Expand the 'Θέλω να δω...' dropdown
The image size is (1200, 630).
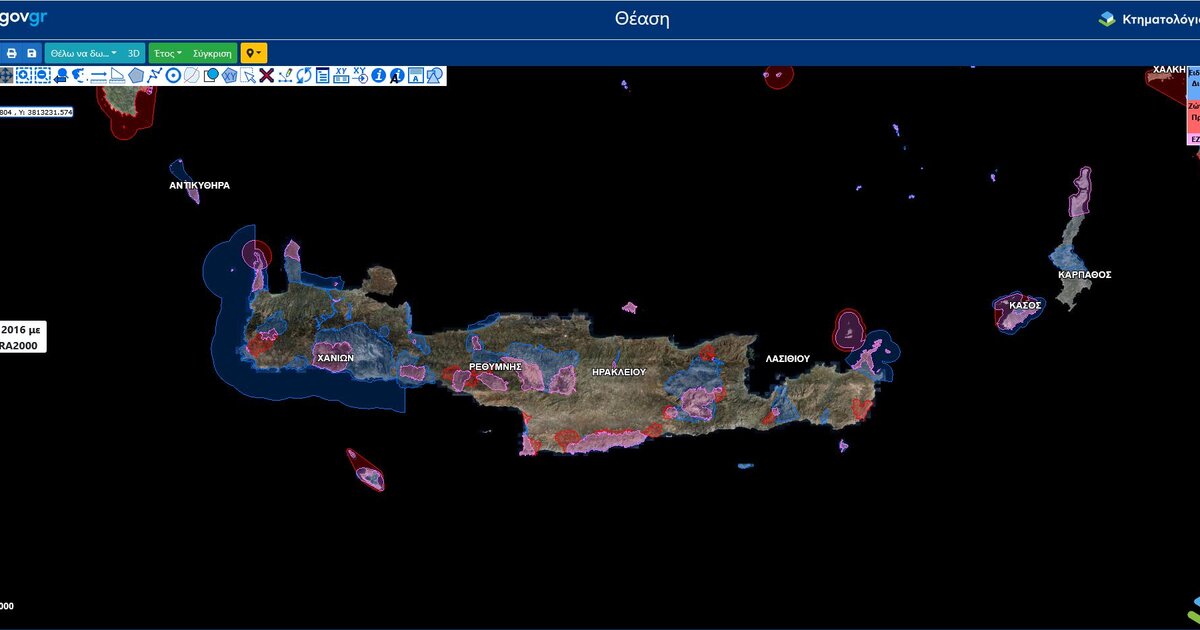click(84, 53)
